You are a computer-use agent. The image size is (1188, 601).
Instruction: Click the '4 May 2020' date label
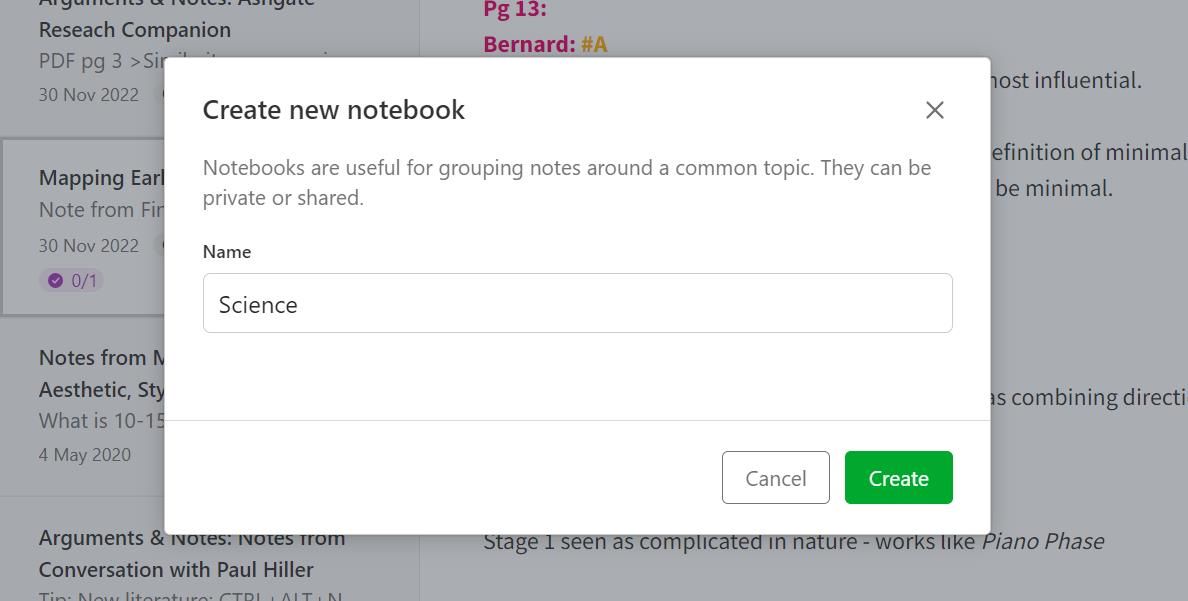pos(84,454)
